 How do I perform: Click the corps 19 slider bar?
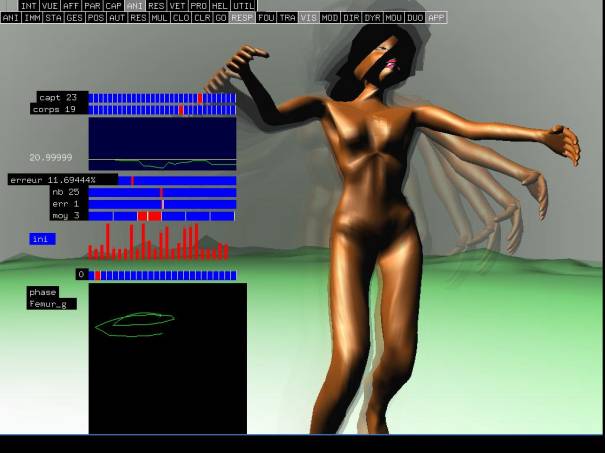pyautogui.click(x=162, y=109)
